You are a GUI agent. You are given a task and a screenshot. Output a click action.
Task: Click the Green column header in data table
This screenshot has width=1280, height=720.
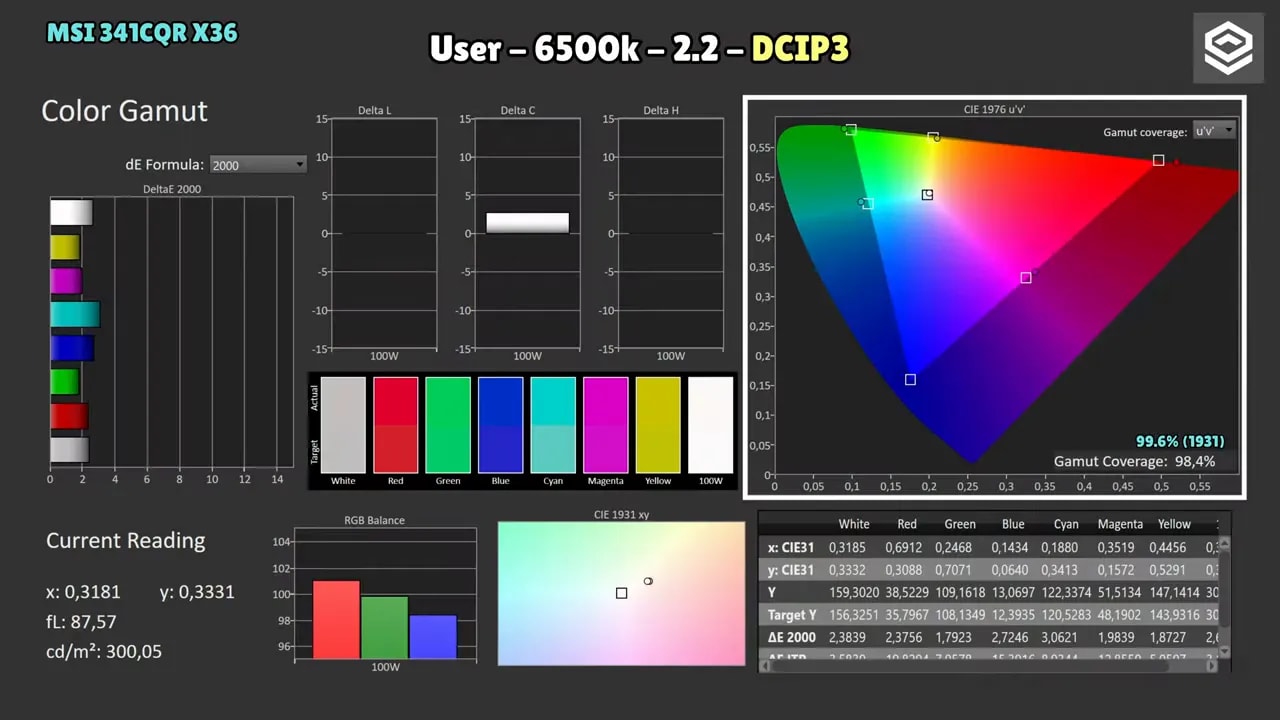(x=960, y=524)
